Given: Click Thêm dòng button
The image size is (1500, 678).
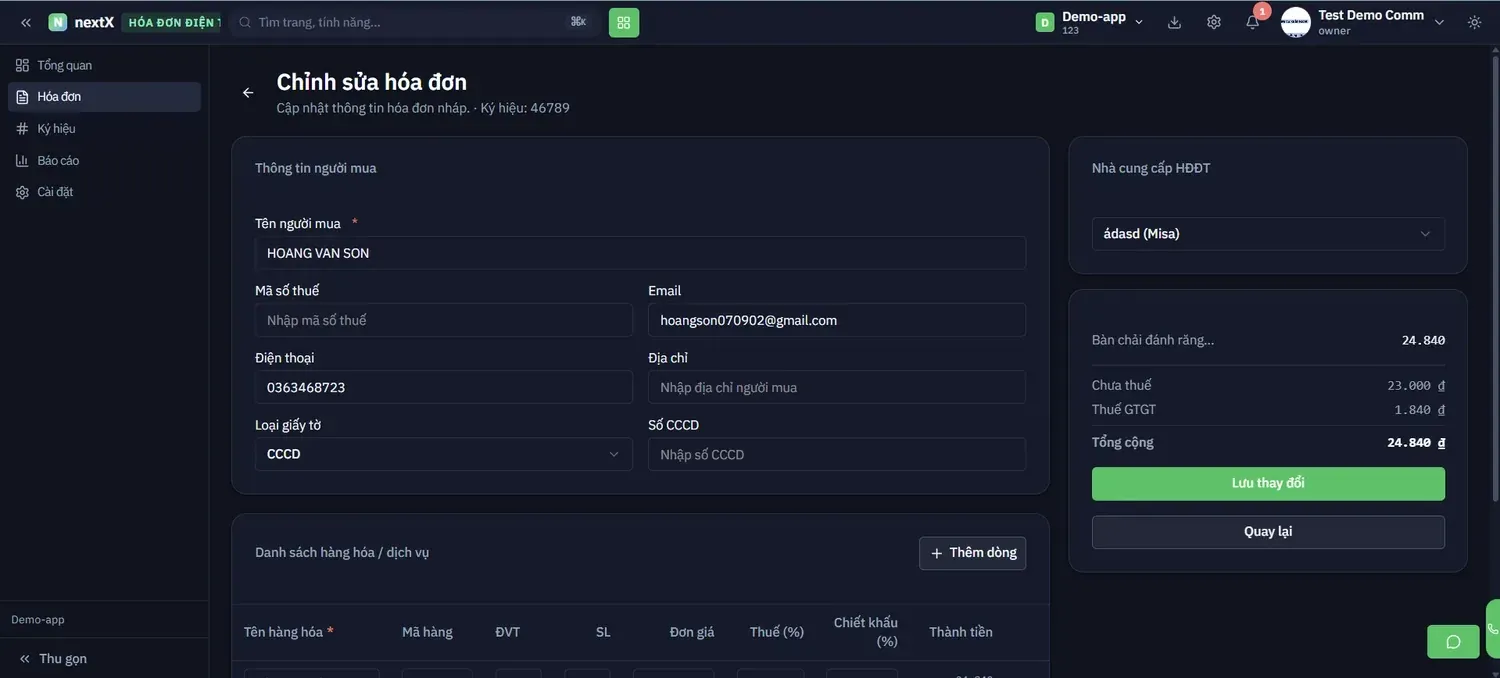Looking at the screenshot, I should click(973, 553).
